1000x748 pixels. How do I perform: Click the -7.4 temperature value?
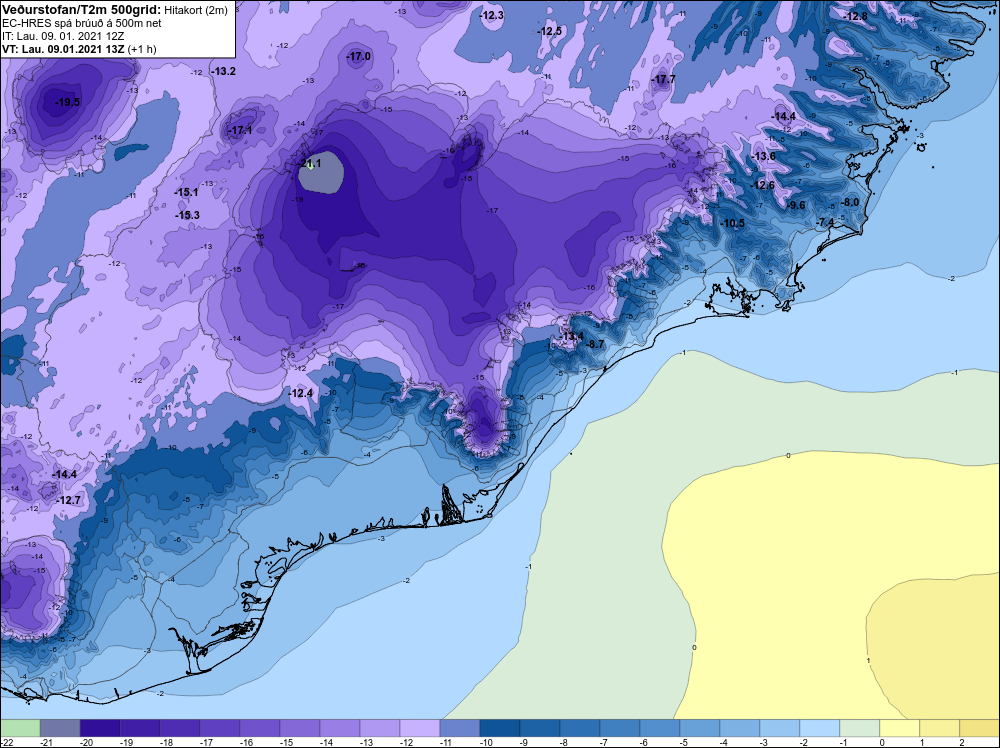tap(825, 222)
